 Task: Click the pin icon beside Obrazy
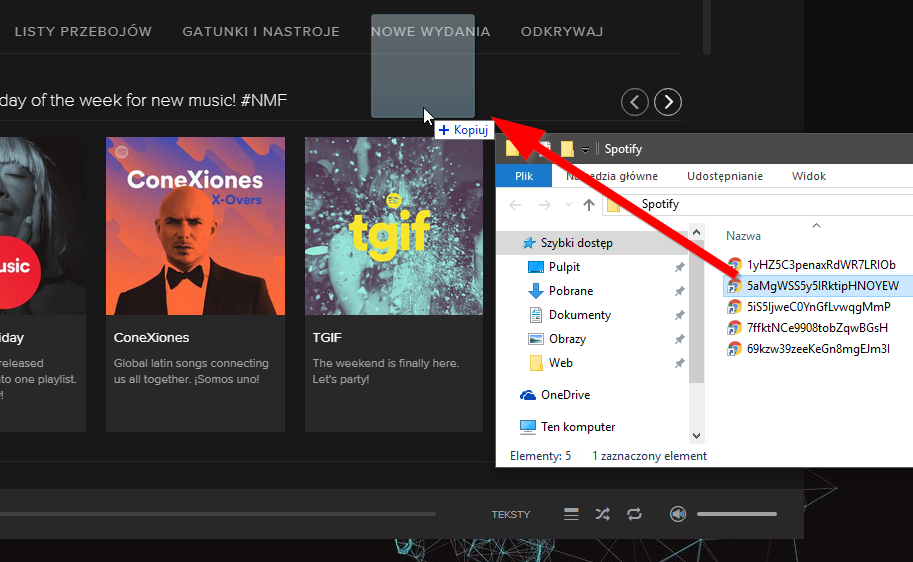[679, 339]
